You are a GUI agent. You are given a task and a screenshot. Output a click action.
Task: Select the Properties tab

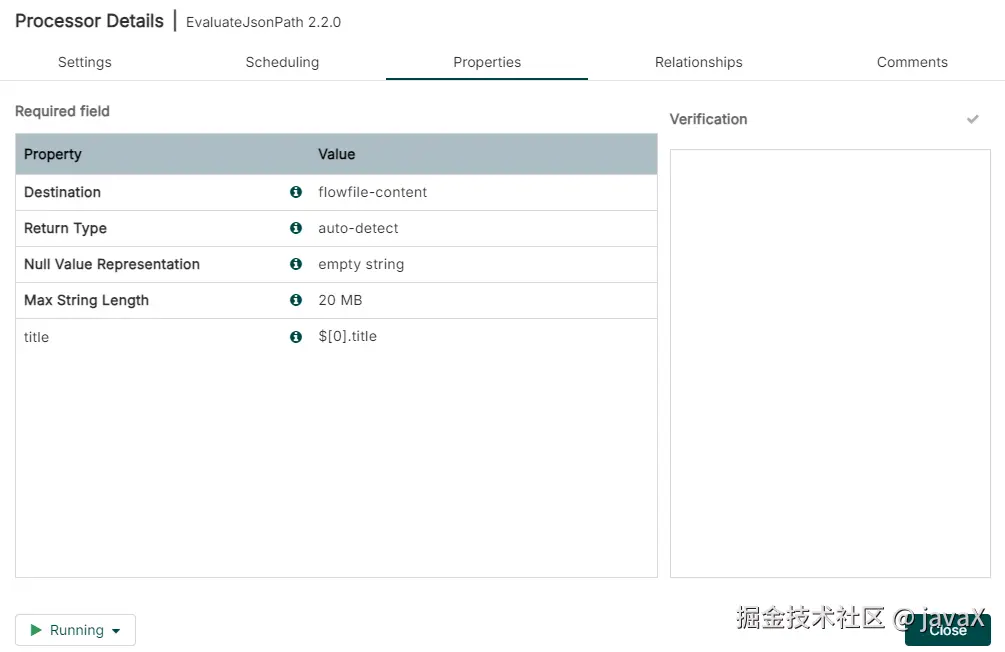[487, 62]
